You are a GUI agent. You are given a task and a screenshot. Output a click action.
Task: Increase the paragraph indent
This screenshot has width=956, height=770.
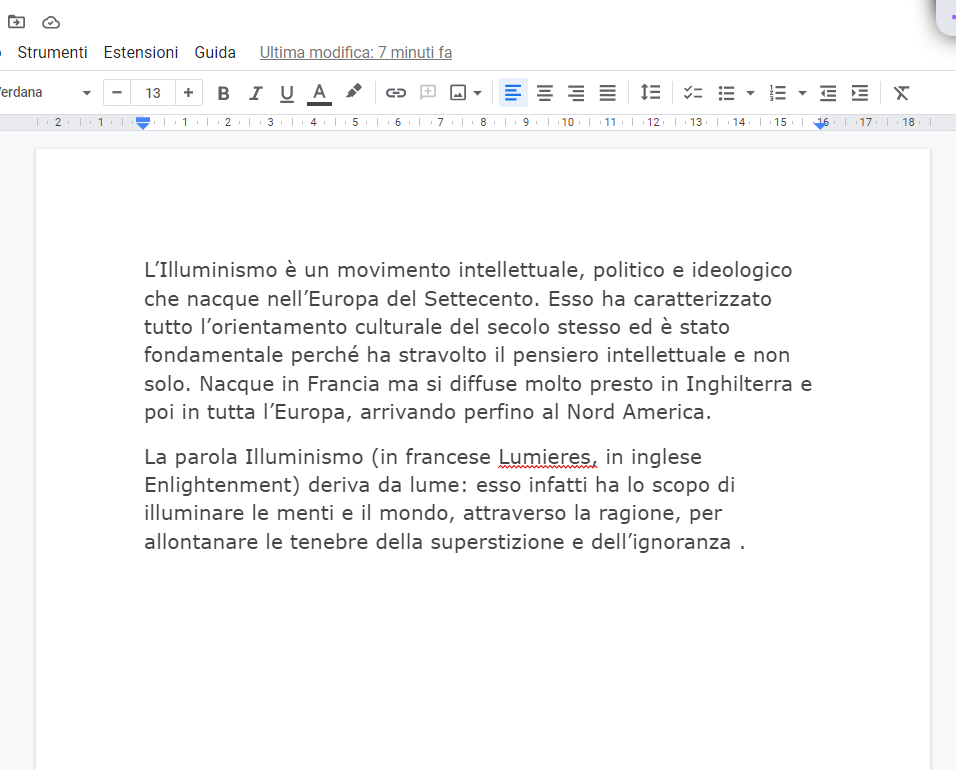(x=859, y=93)
